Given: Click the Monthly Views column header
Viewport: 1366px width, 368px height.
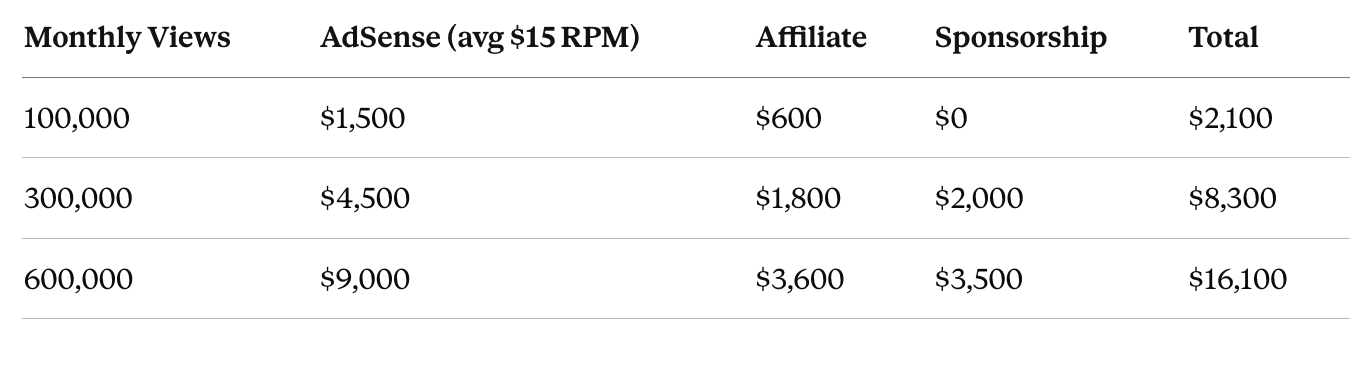Looking at the screenshot, I should (x=127, y=38).
